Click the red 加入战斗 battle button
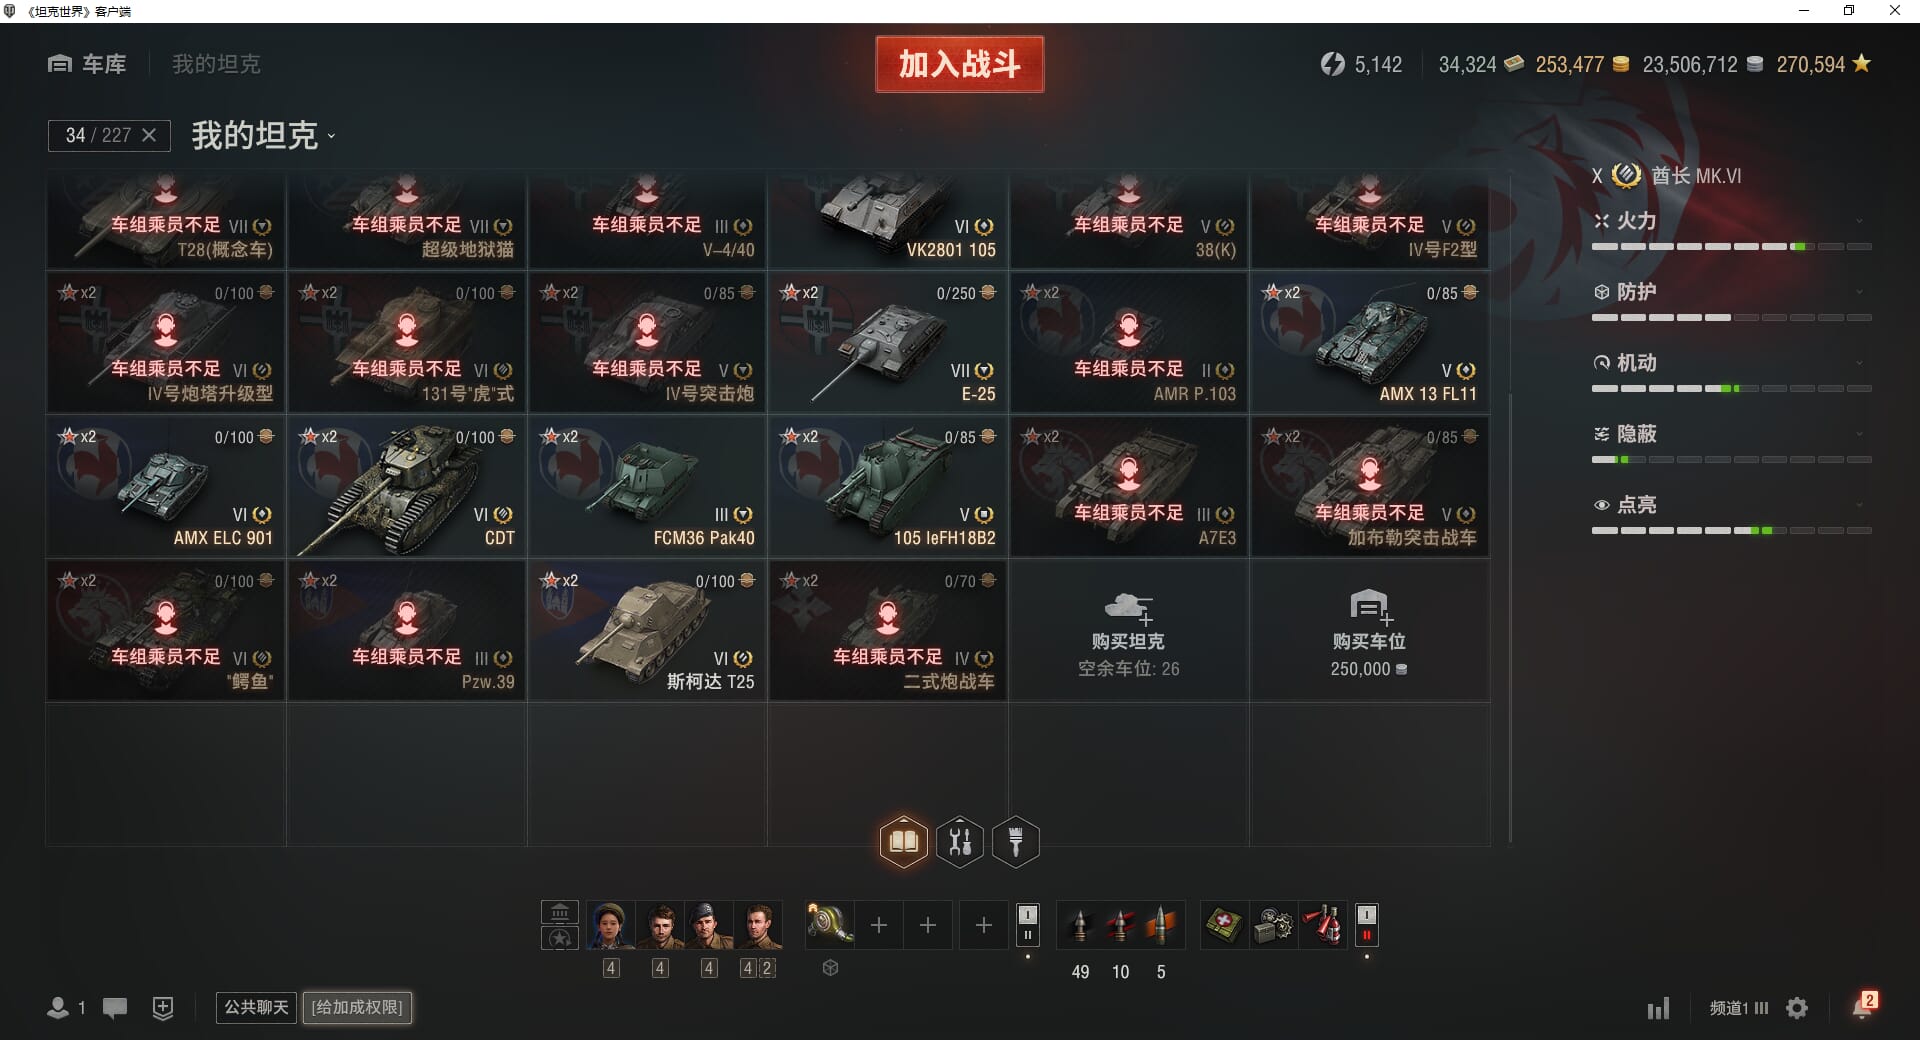Image resolution: width=1920 pixels, height=1040 pixels. coord(959,64)
